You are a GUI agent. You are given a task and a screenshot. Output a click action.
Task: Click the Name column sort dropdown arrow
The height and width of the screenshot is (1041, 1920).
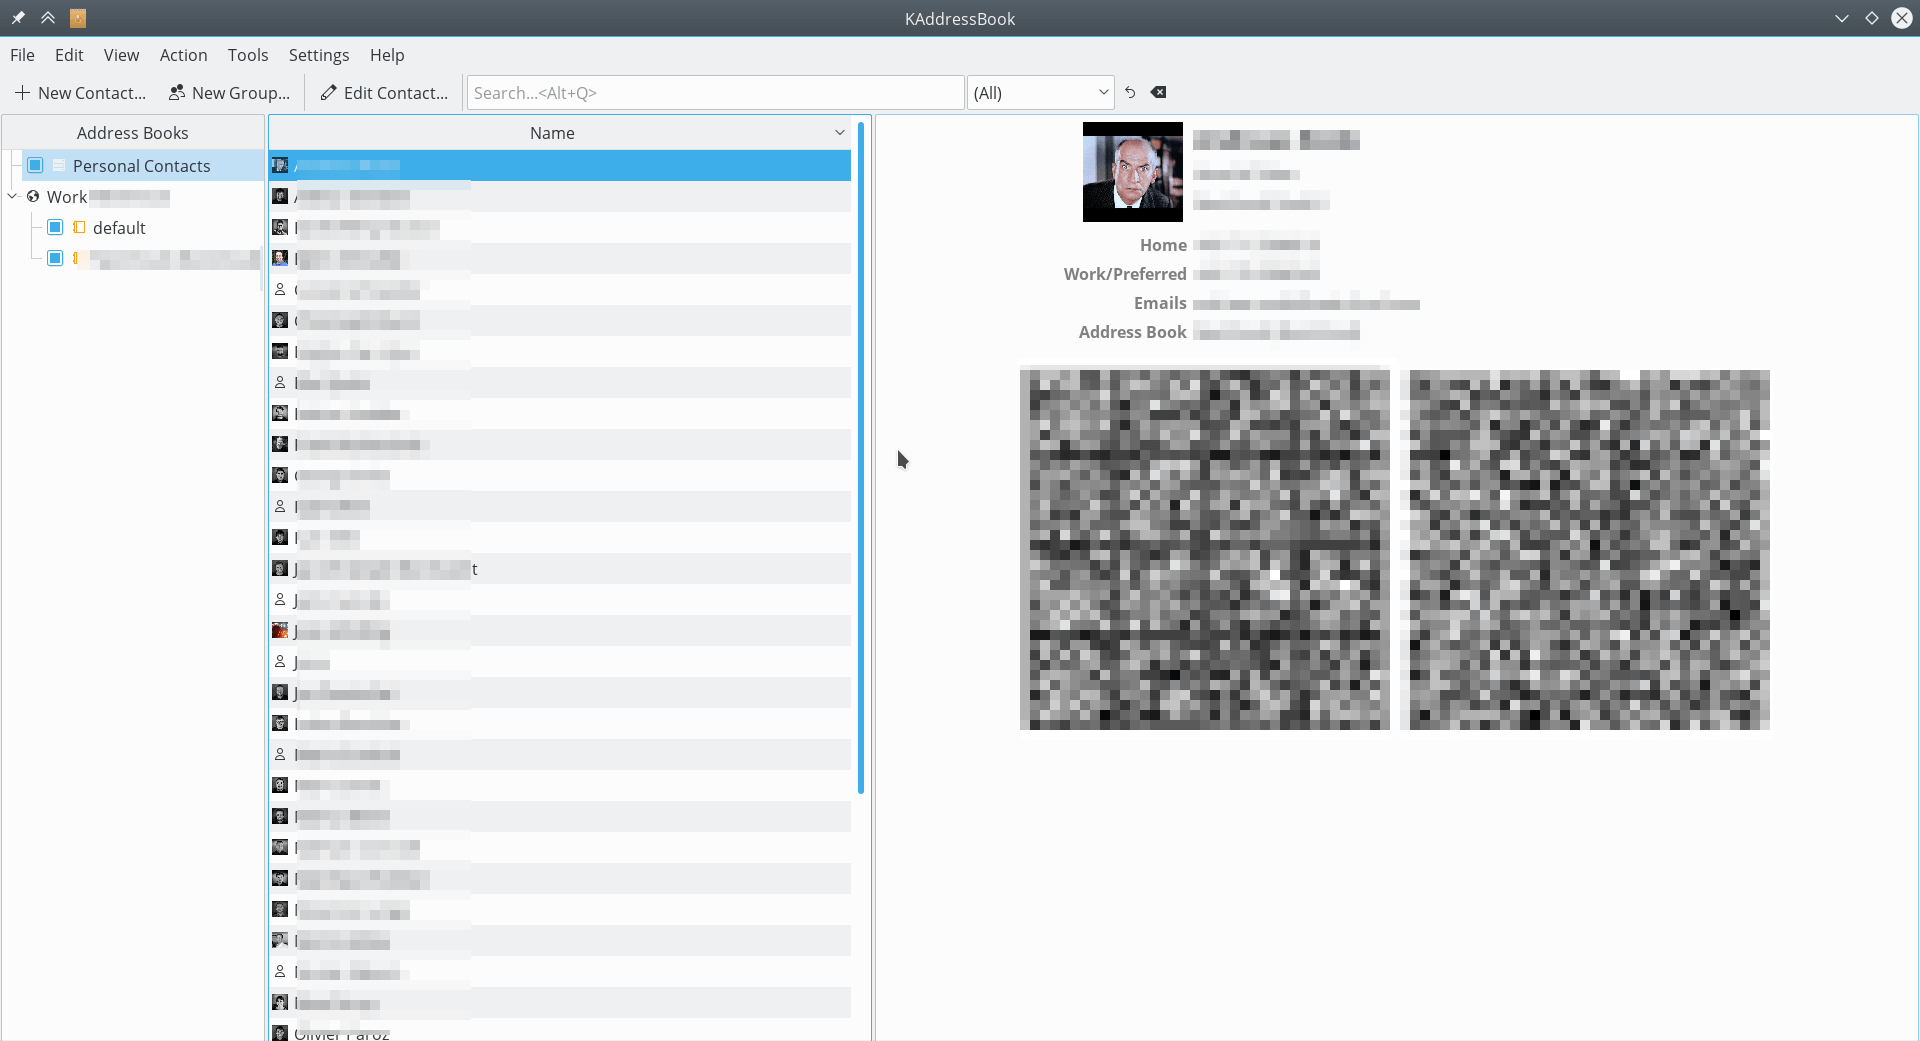coord(839,132)
